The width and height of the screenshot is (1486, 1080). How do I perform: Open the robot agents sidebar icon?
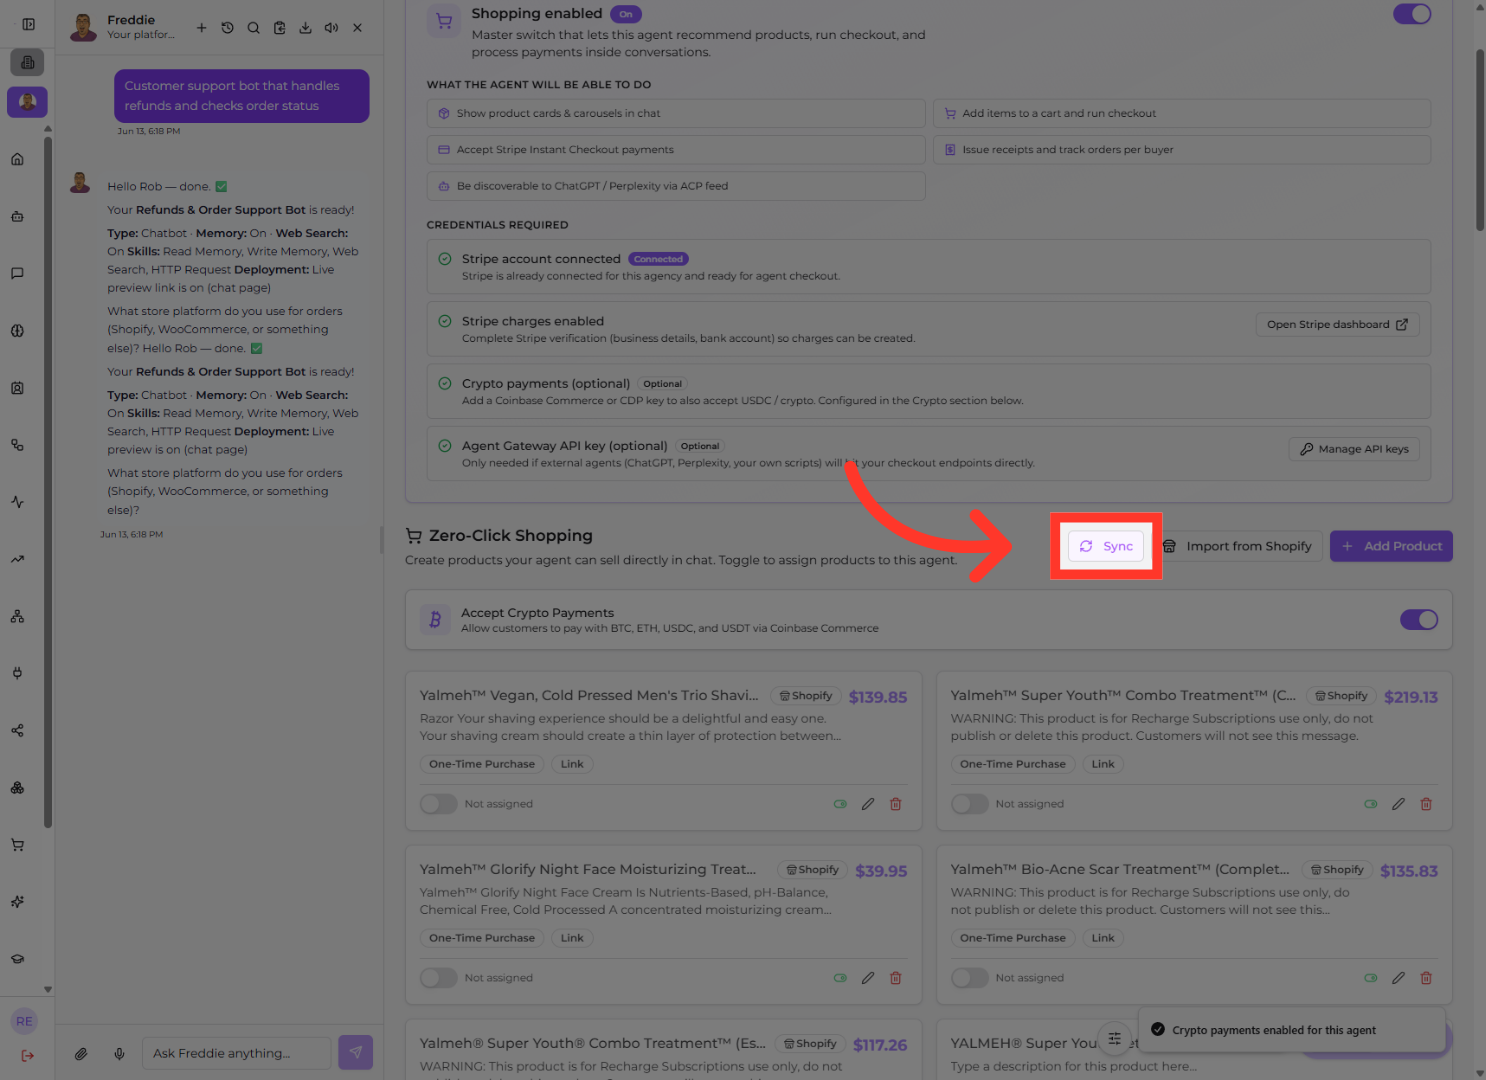pyautogui.click(x=17, y=216)
